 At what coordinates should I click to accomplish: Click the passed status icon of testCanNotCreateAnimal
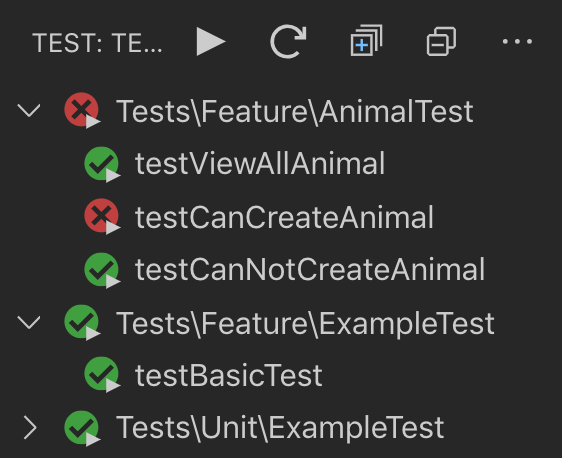tap(102, 270)
